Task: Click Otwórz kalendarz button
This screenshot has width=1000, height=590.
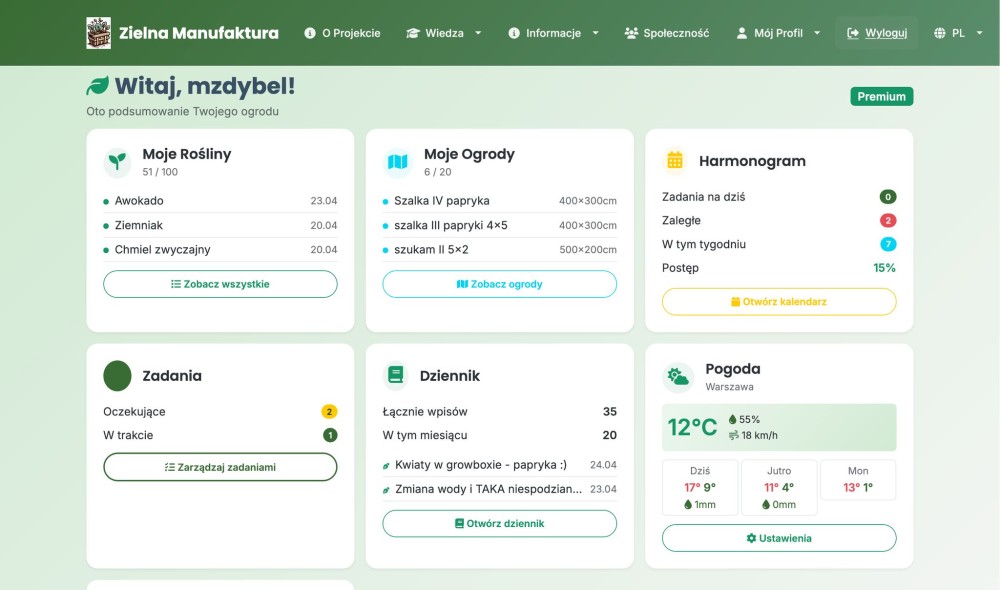Action: click(x=779, y=302)
